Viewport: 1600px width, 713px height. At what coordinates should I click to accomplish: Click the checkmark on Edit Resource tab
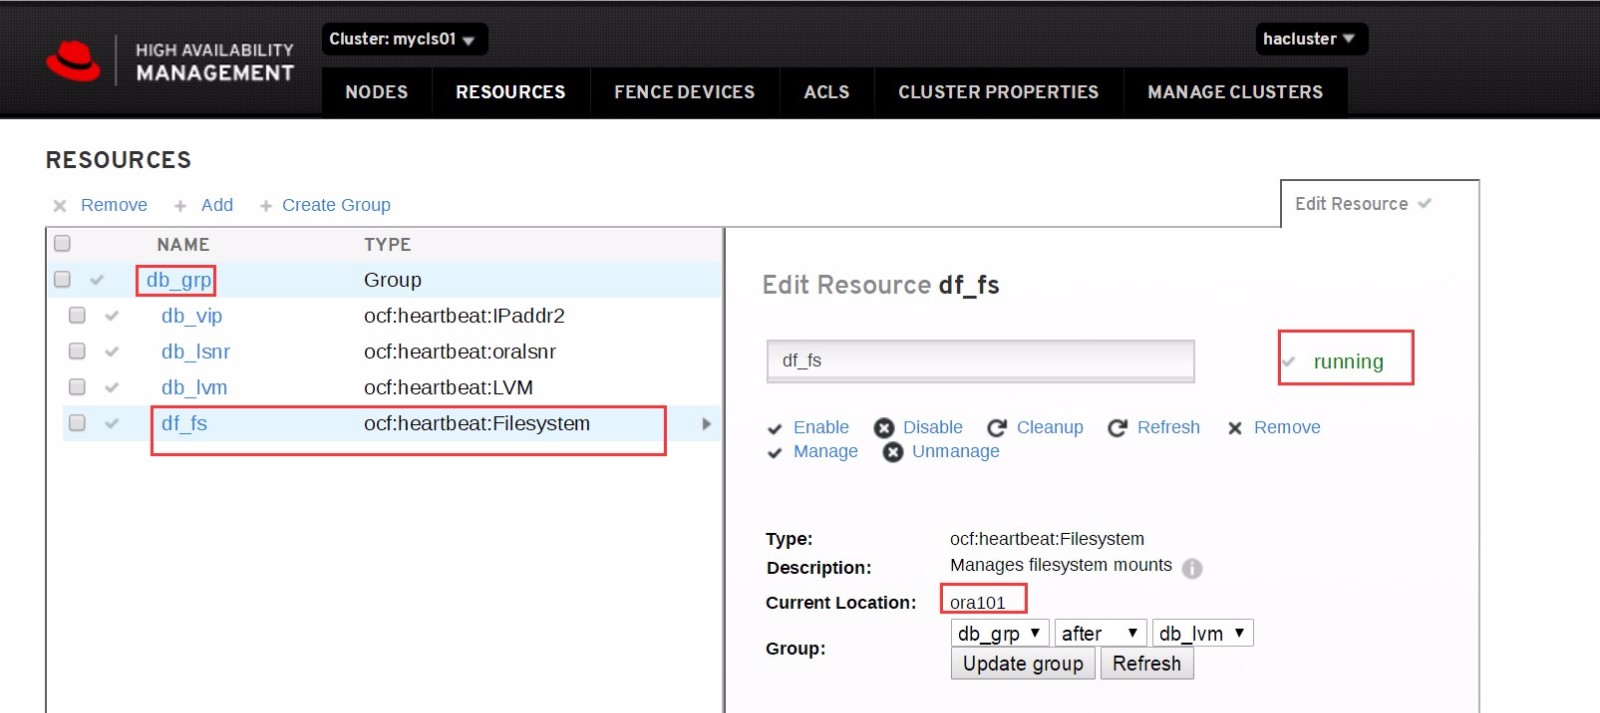(1425, 204)
